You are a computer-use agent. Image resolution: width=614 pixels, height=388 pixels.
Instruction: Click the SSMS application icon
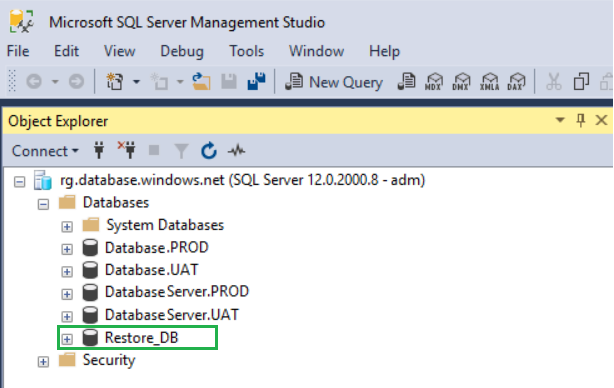click(x=21, y=22)
